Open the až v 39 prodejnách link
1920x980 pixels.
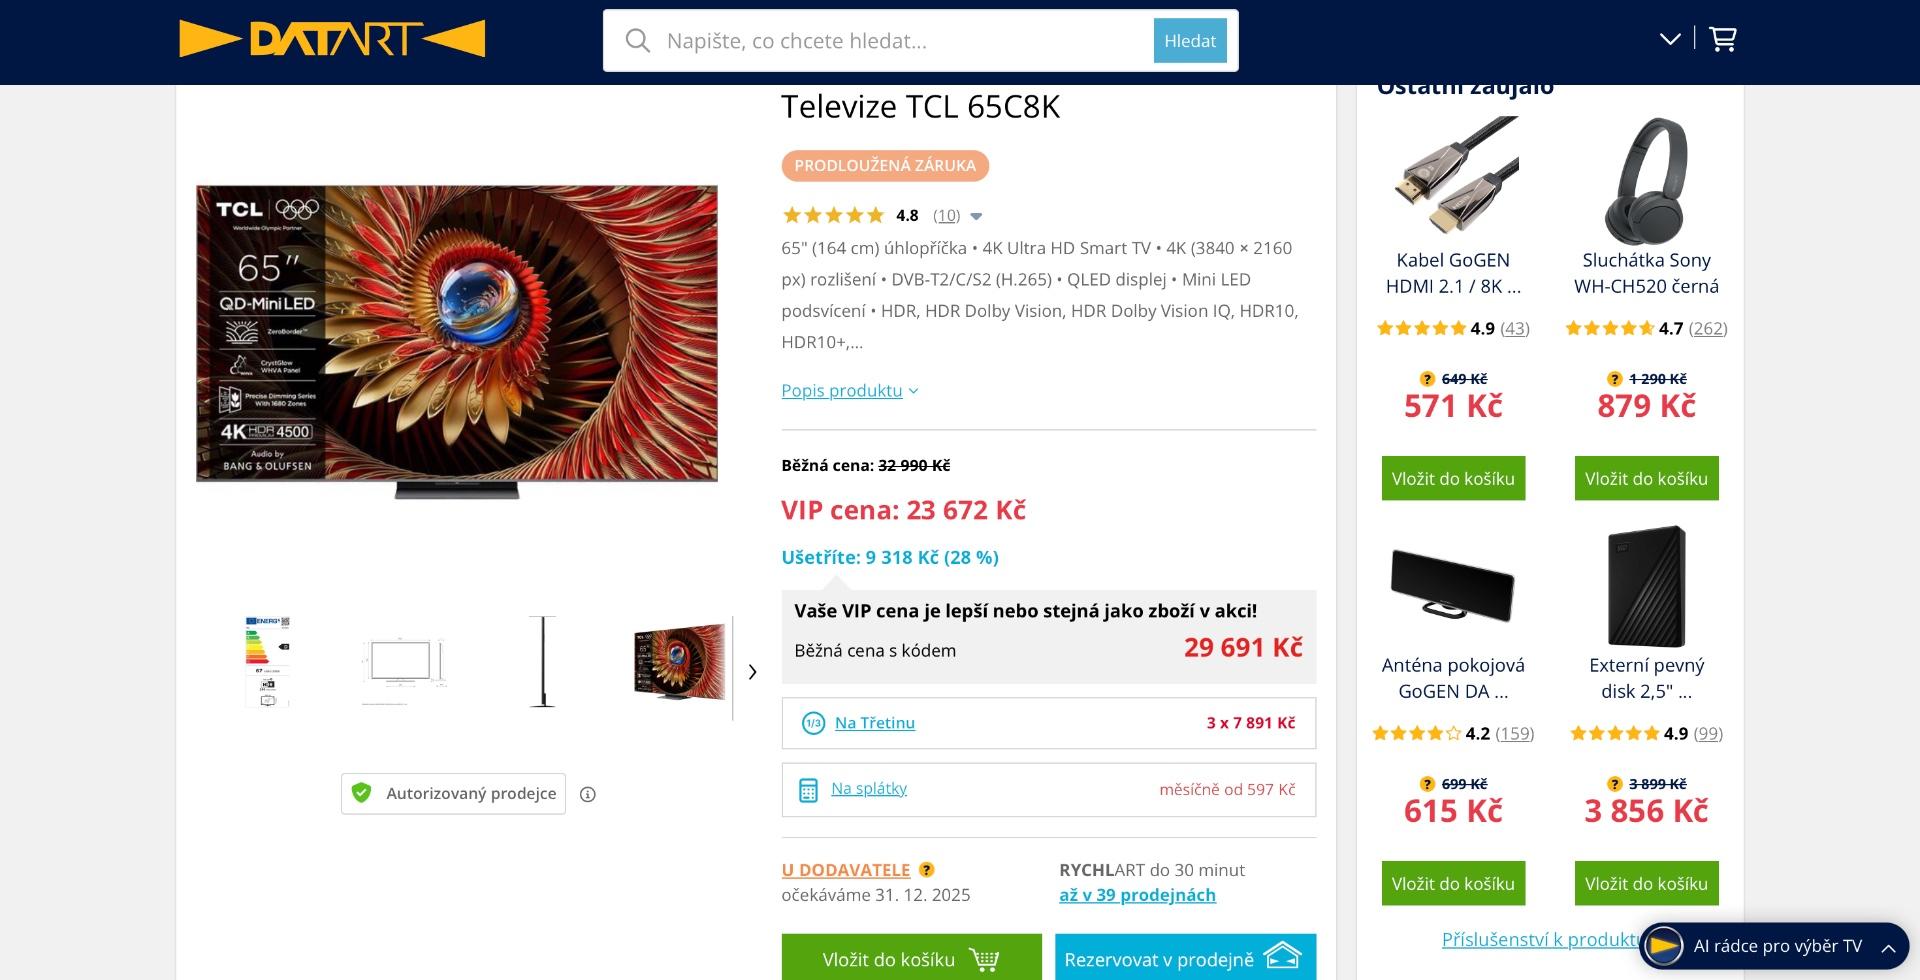click(x=1137, y=895)
